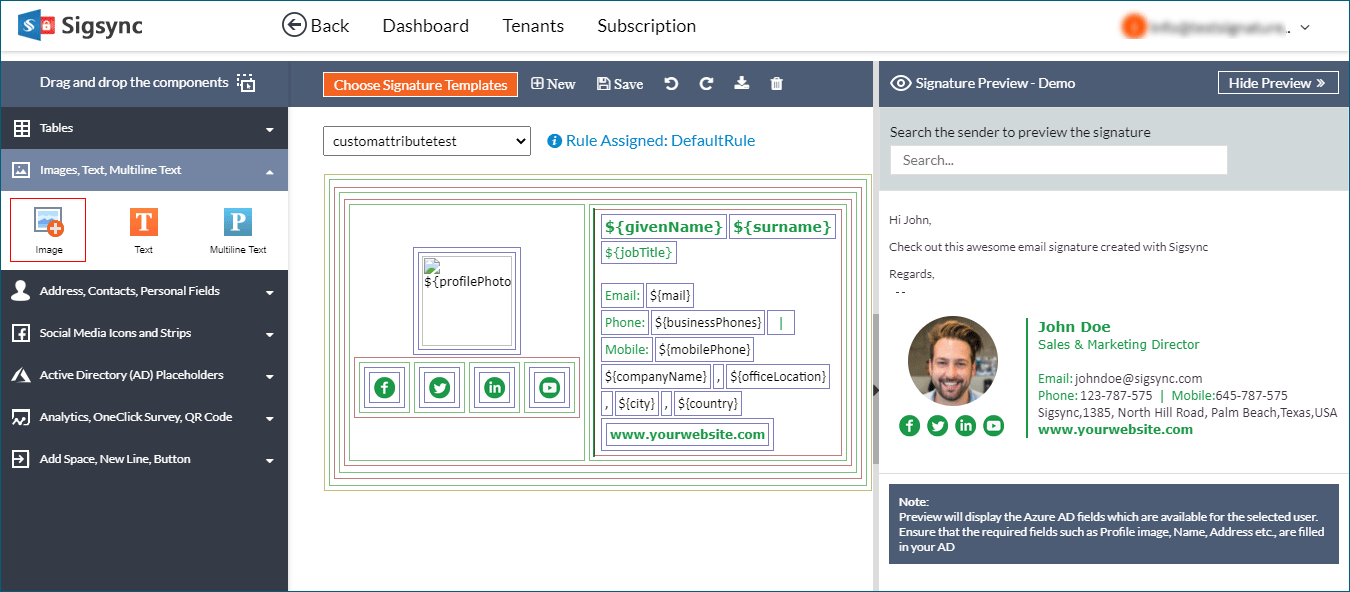Click Choose Signature Templates button
The width and height of the screenshot is (1350, 592).
tap(421, 85)
